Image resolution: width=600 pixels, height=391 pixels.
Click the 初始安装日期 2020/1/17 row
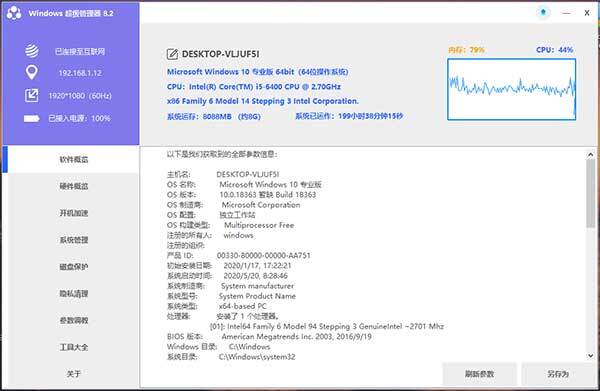pos(229,266)
